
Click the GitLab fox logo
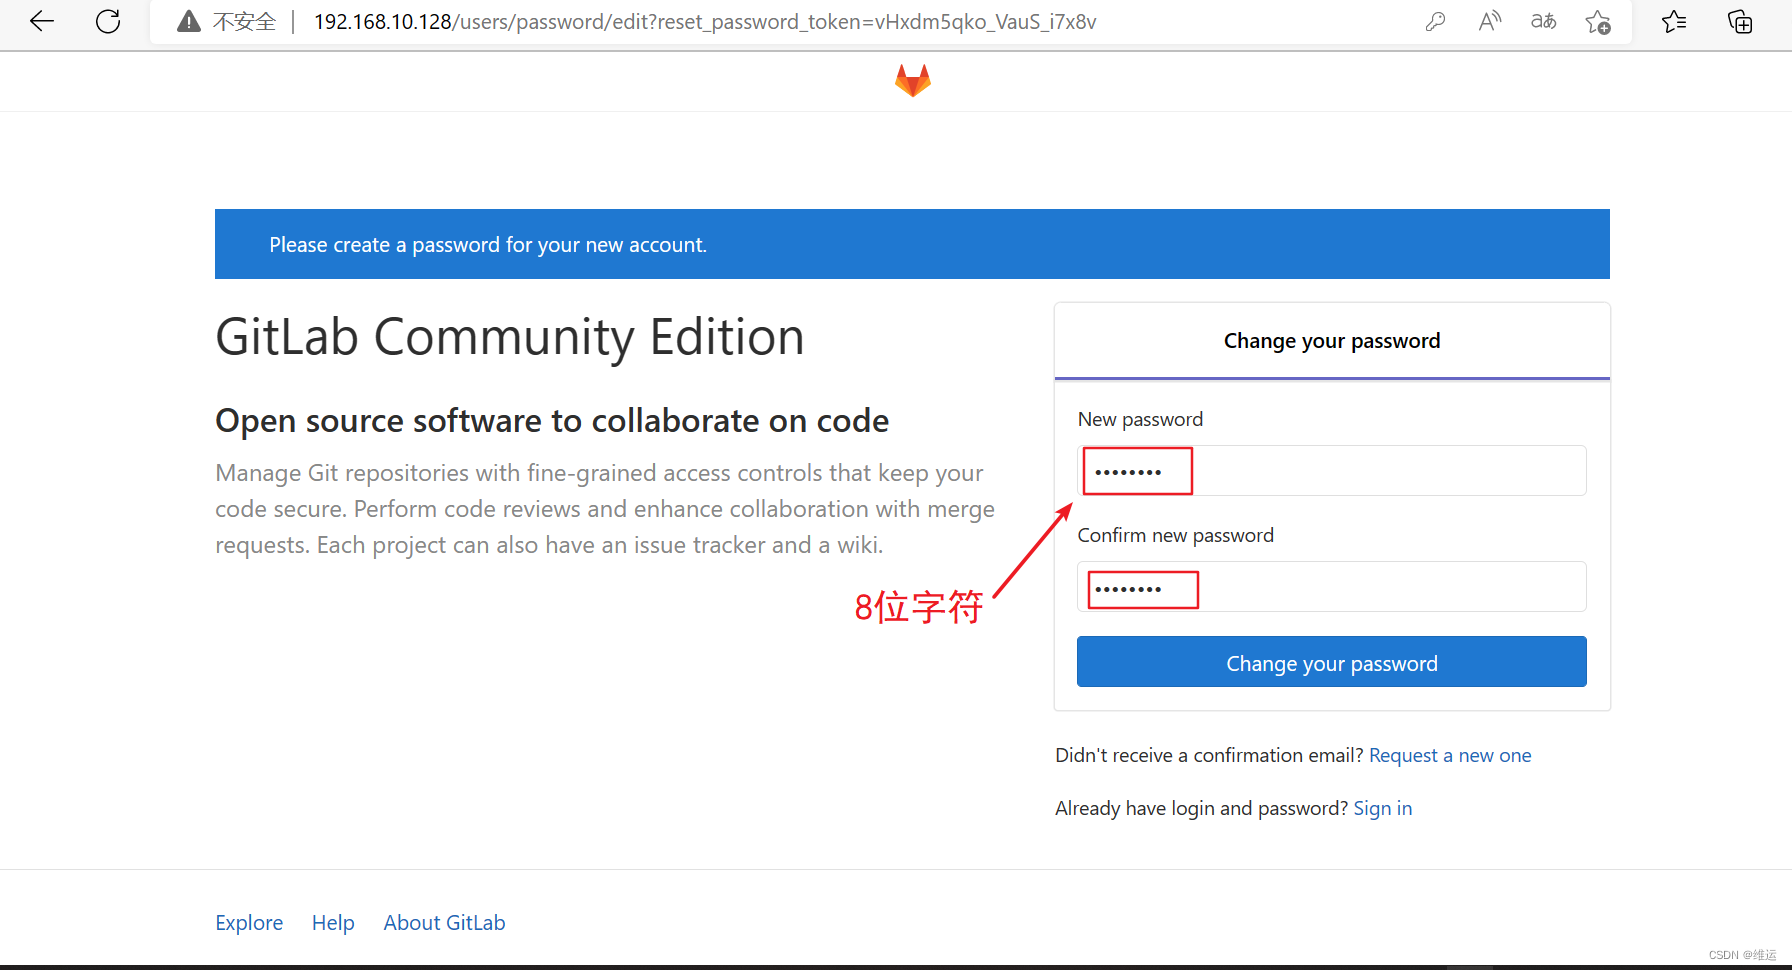point(913,81)
